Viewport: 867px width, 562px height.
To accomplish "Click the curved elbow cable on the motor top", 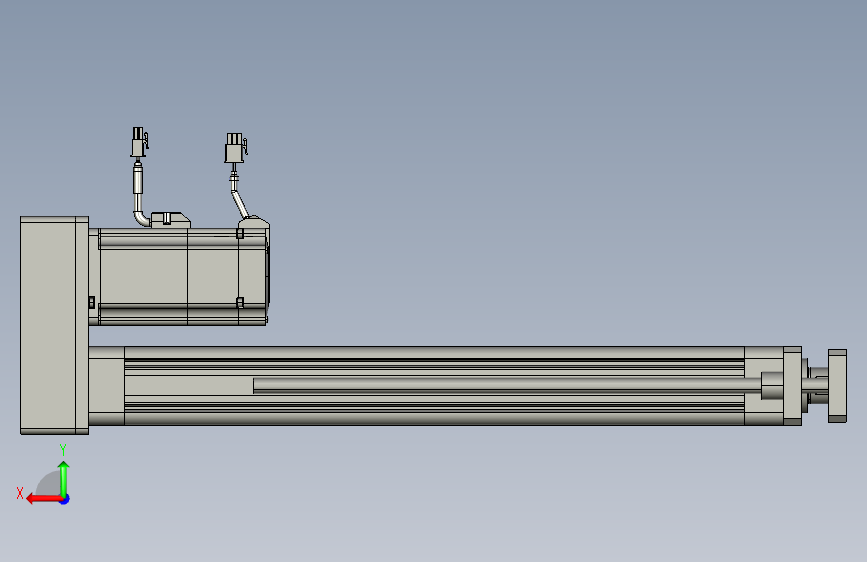I will [140, 216].
